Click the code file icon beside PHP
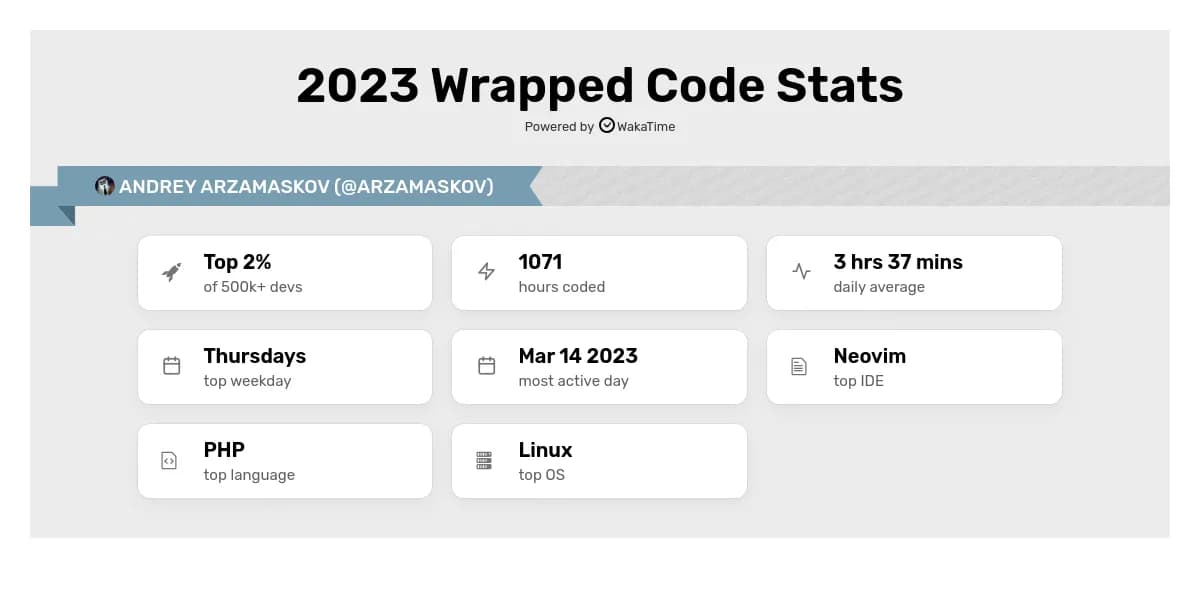The height and width of the screenshot is (600, 1200). tap(169, 461)
